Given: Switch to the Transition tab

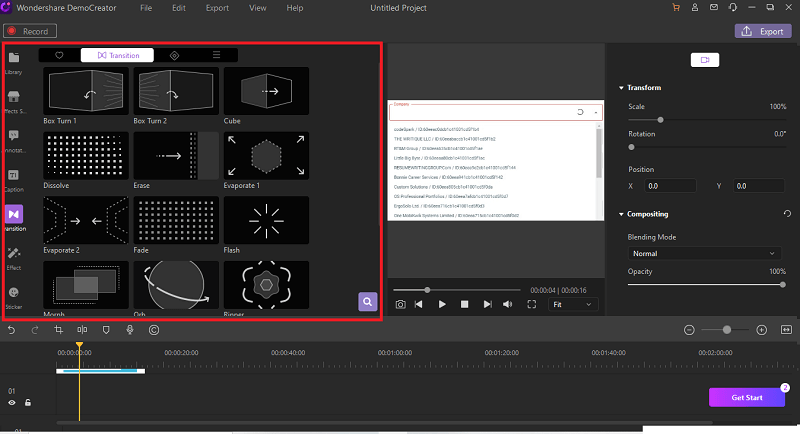Looking at the screenshot, I should 117,55.
